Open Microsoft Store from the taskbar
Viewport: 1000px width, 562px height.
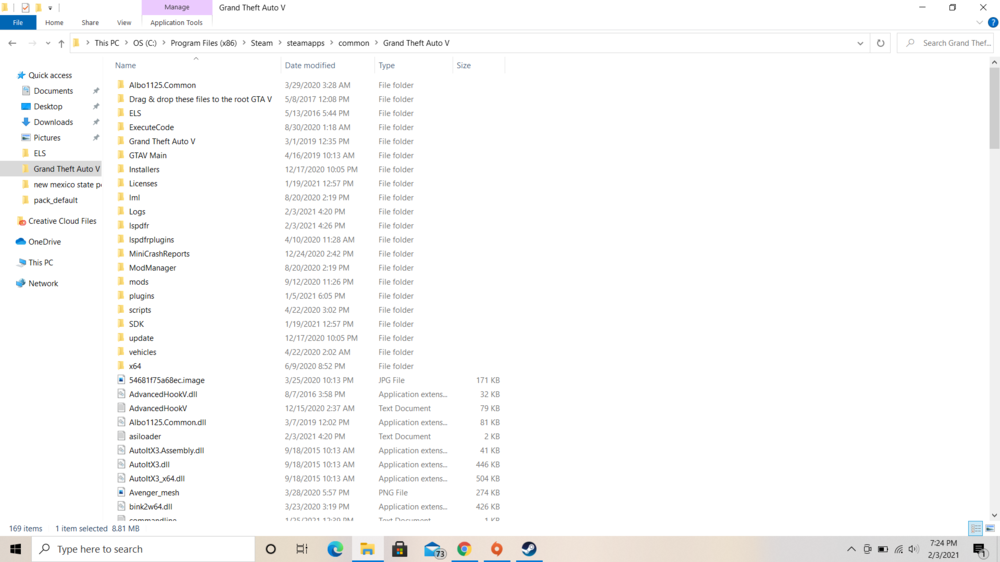399,549
